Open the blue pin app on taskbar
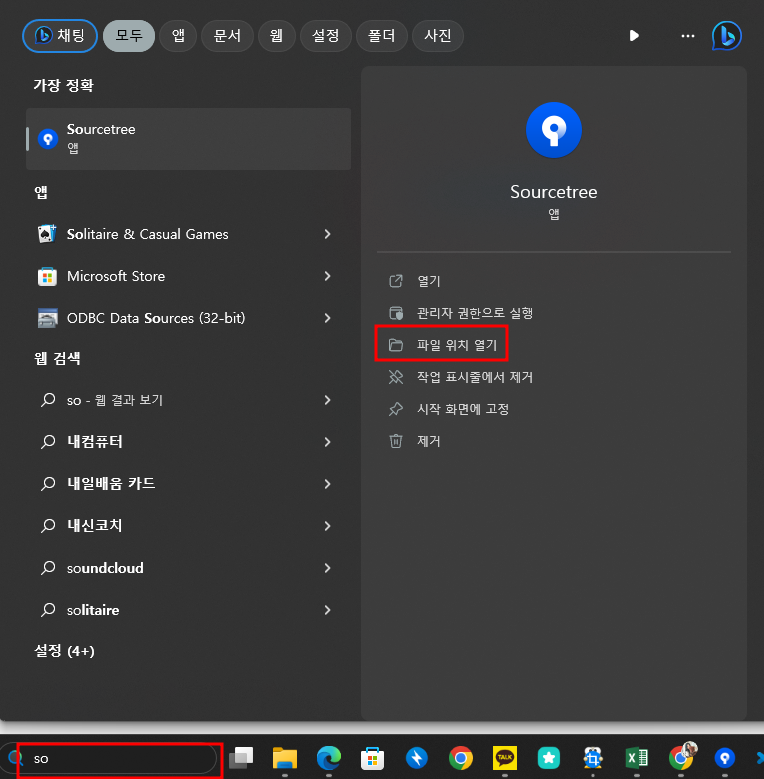764x779 pixels. [x=416, y=758]
